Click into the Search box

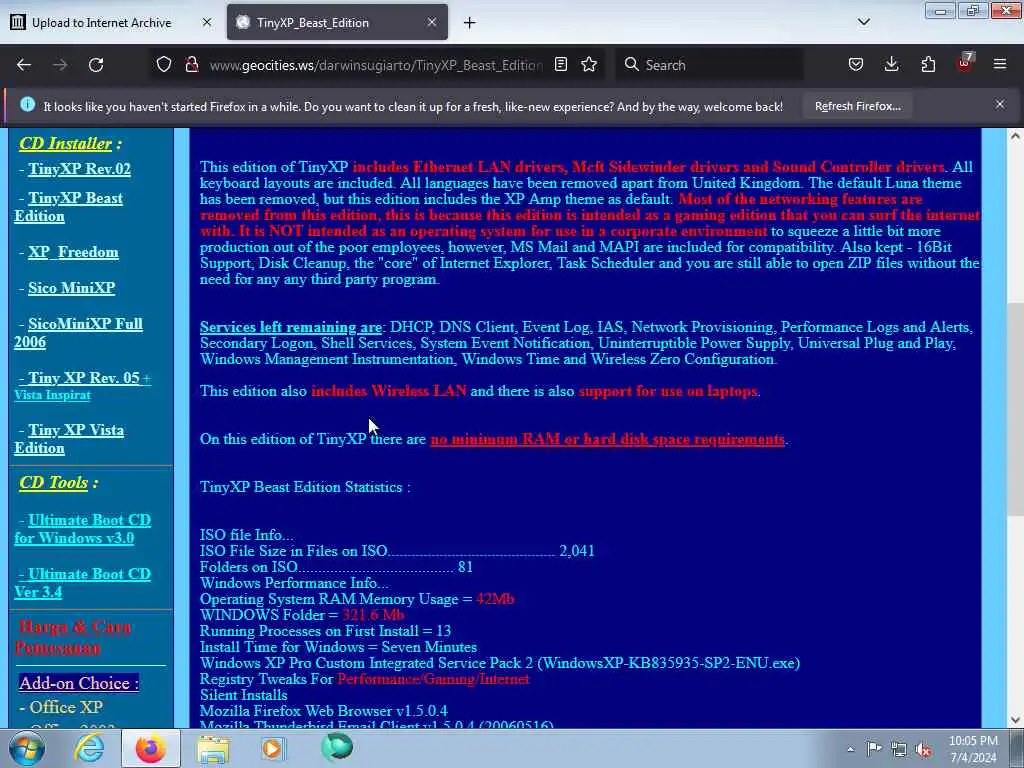709,65
